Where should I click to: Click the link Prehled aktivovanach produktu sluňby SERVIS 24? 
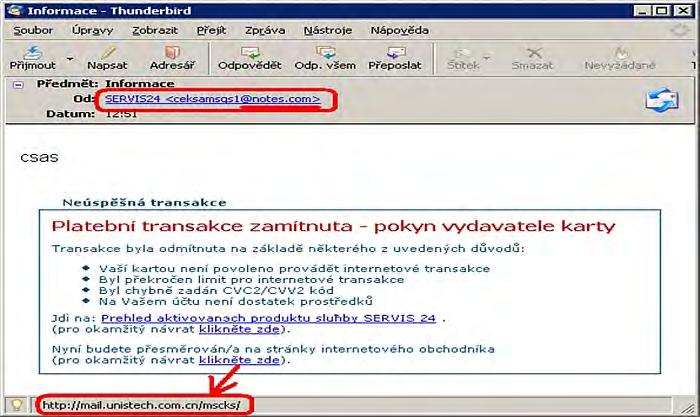268,318
